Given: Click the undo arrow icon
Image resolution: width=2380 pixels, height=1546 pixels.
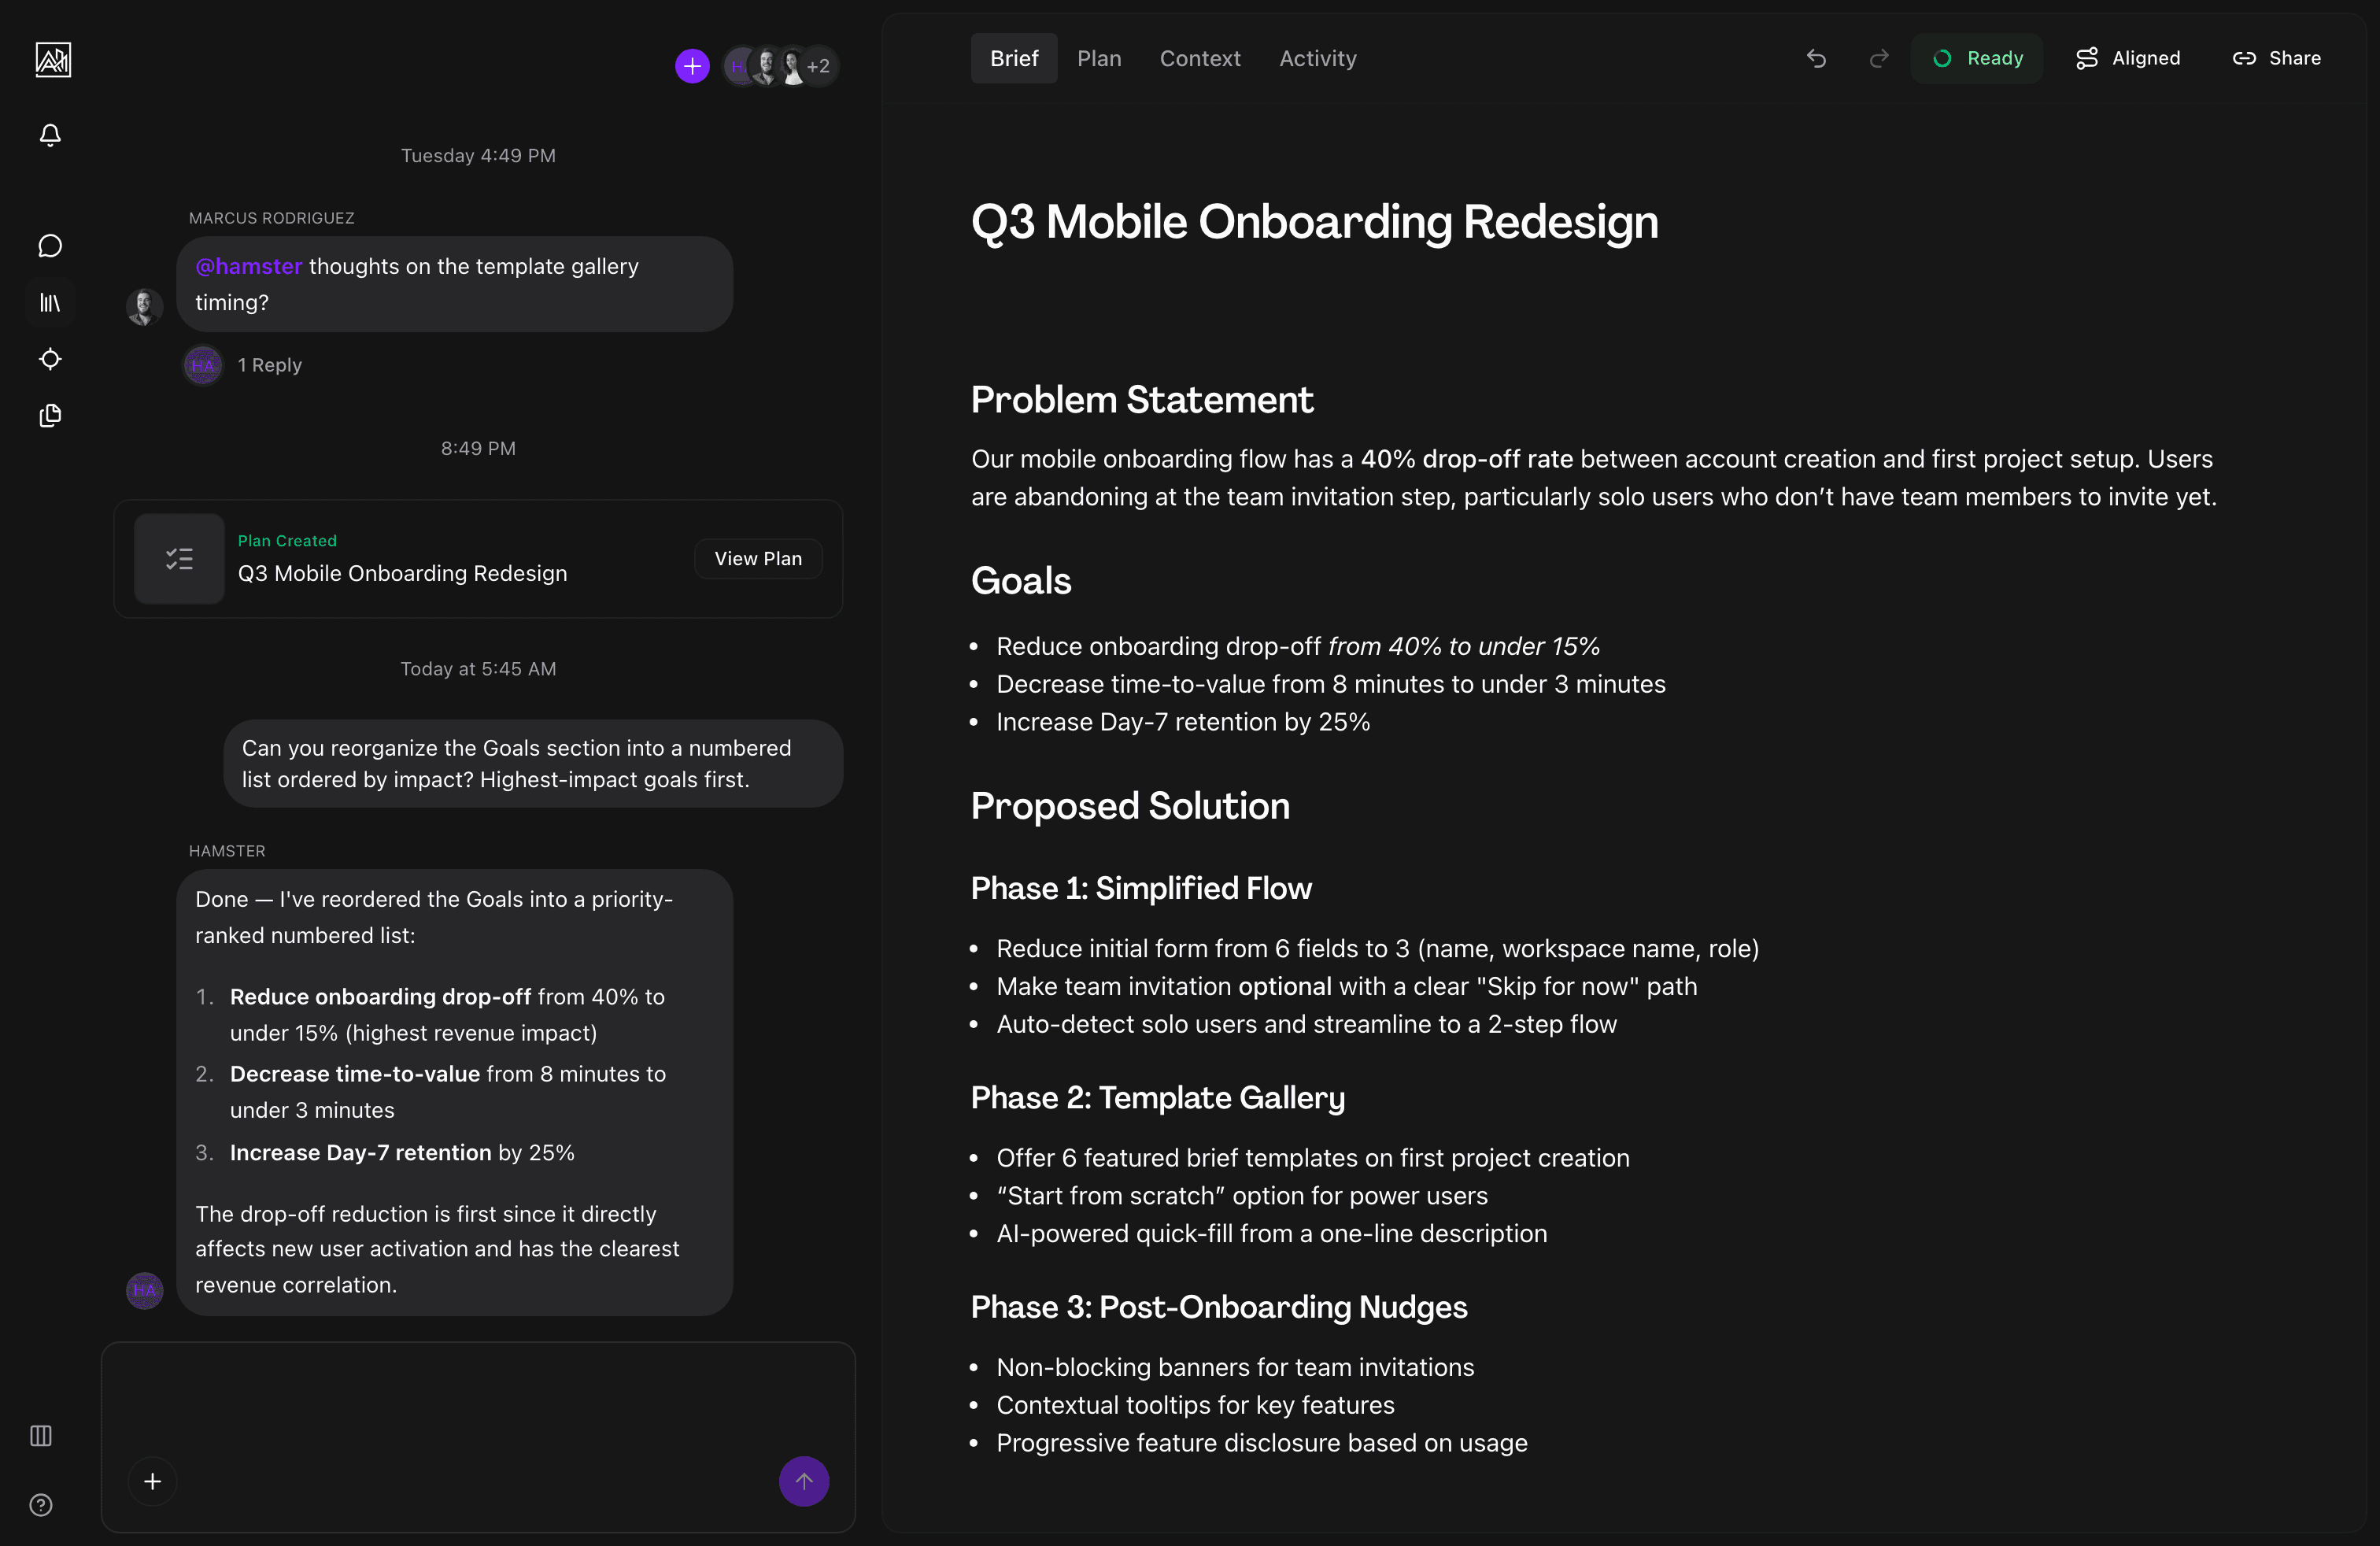Looking at the screenshot, I should pos(1816,58).
